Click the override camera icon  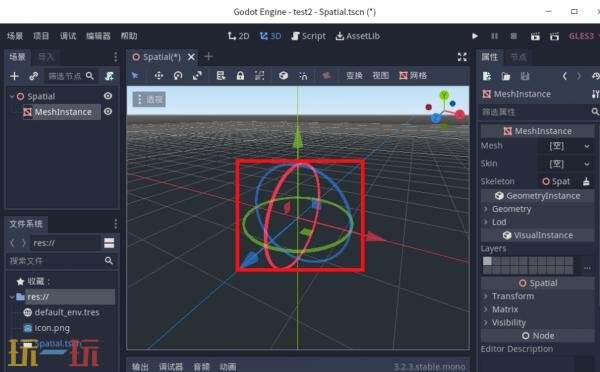pyautogui.click(x=326, y=75)
